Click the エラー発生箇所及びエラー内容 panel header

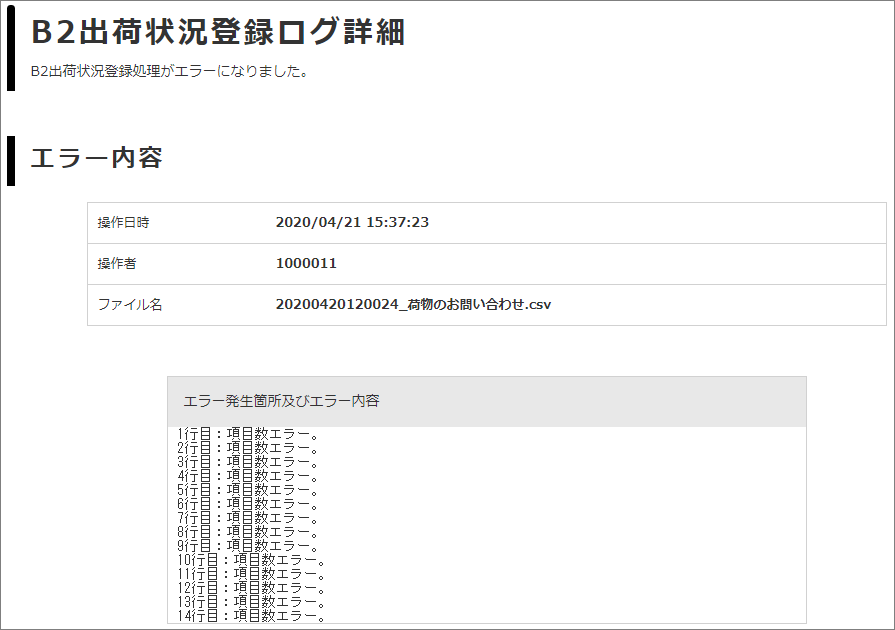pyautogui.click(x=282, y=401)
